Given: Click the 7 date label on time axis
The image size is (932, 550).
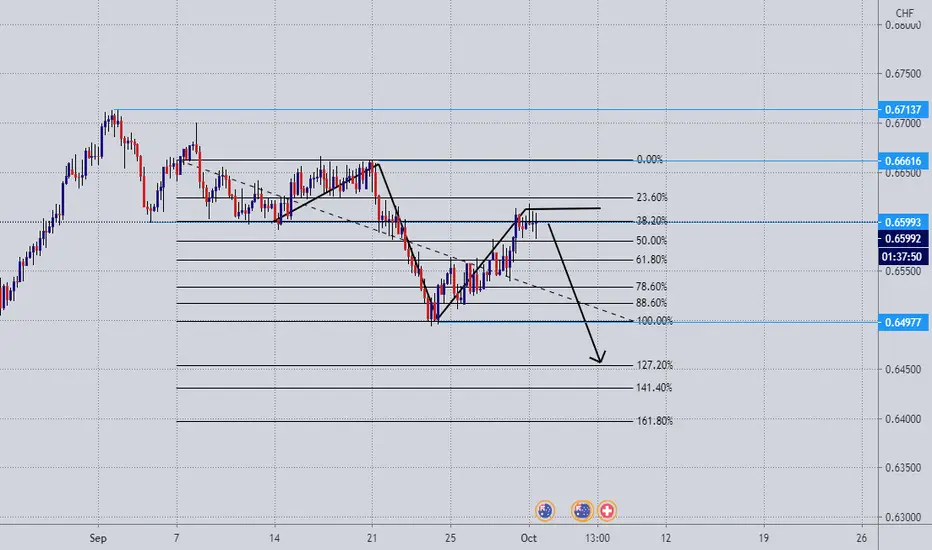Looking at the screenshot, I should tap(177, 538).
